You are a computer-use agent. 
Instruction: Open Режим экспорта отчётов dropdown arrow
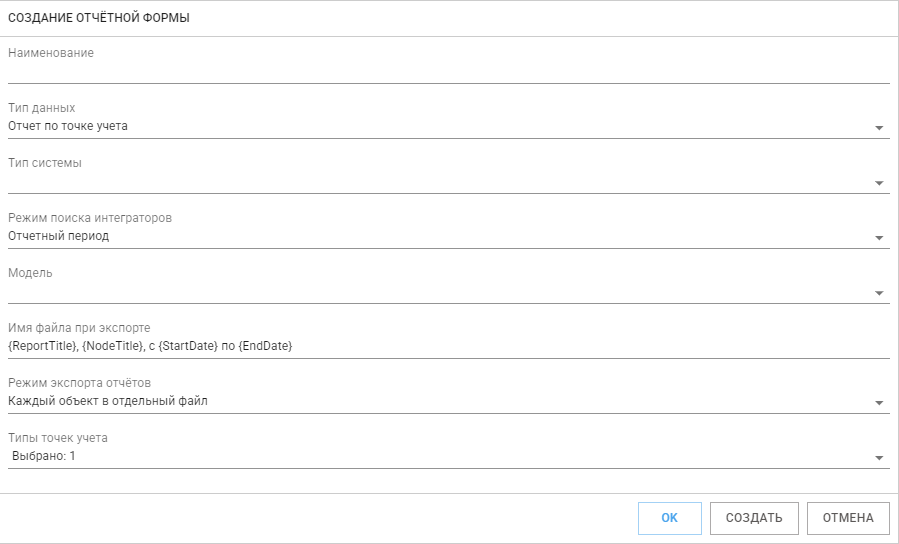[879, 403]
